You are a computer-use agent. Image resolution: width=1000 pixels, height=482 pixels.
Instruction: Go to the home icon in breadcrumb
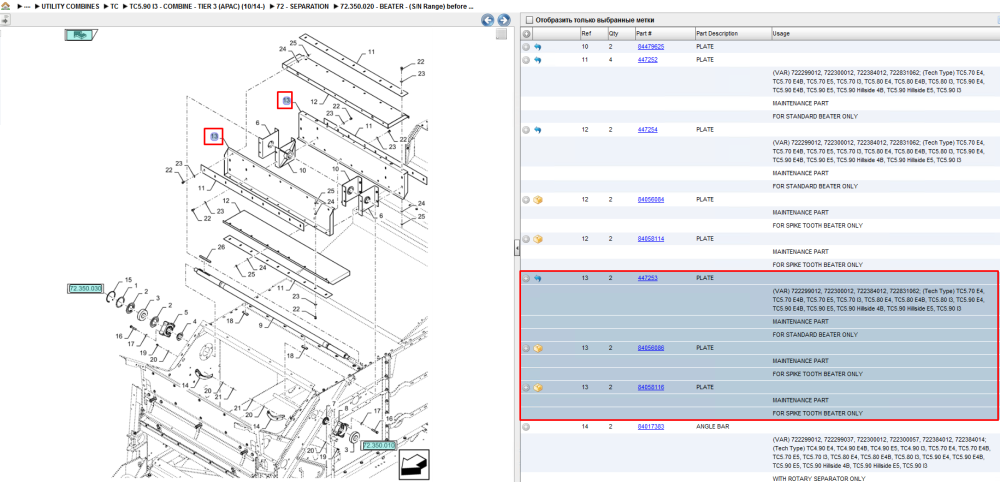[x=5, y=6]
